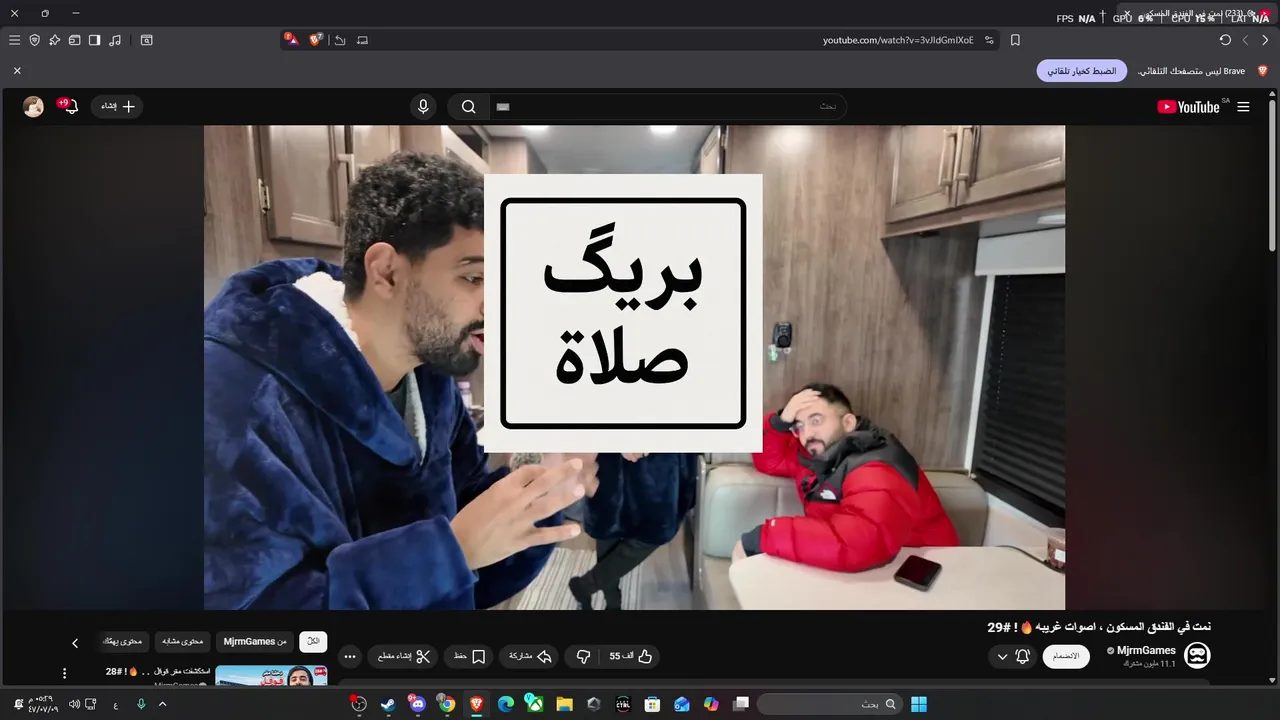Click the Share (مشاركة) button

click(x=529, y=656)
